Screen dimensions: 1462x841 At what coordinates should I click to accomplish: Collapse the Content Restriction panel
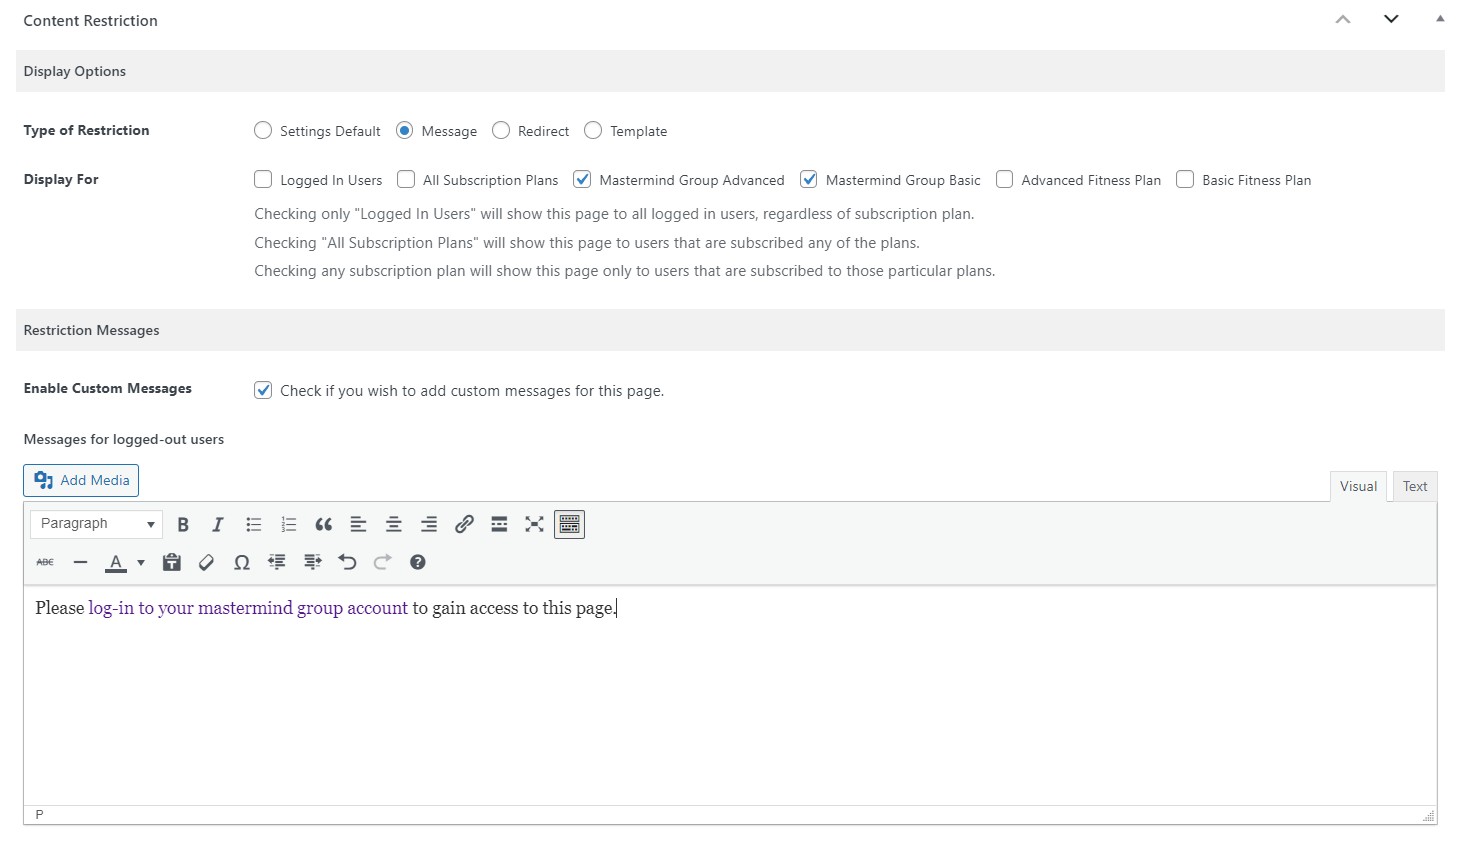tap(1440, 19)
